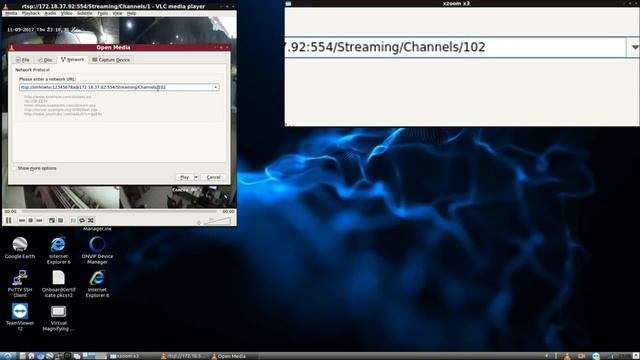Select the OnboardCertificate.pkcs12 file icon
Image resolution: width=640 pixels, height=360 pixels.
click(x=58, y=284)
